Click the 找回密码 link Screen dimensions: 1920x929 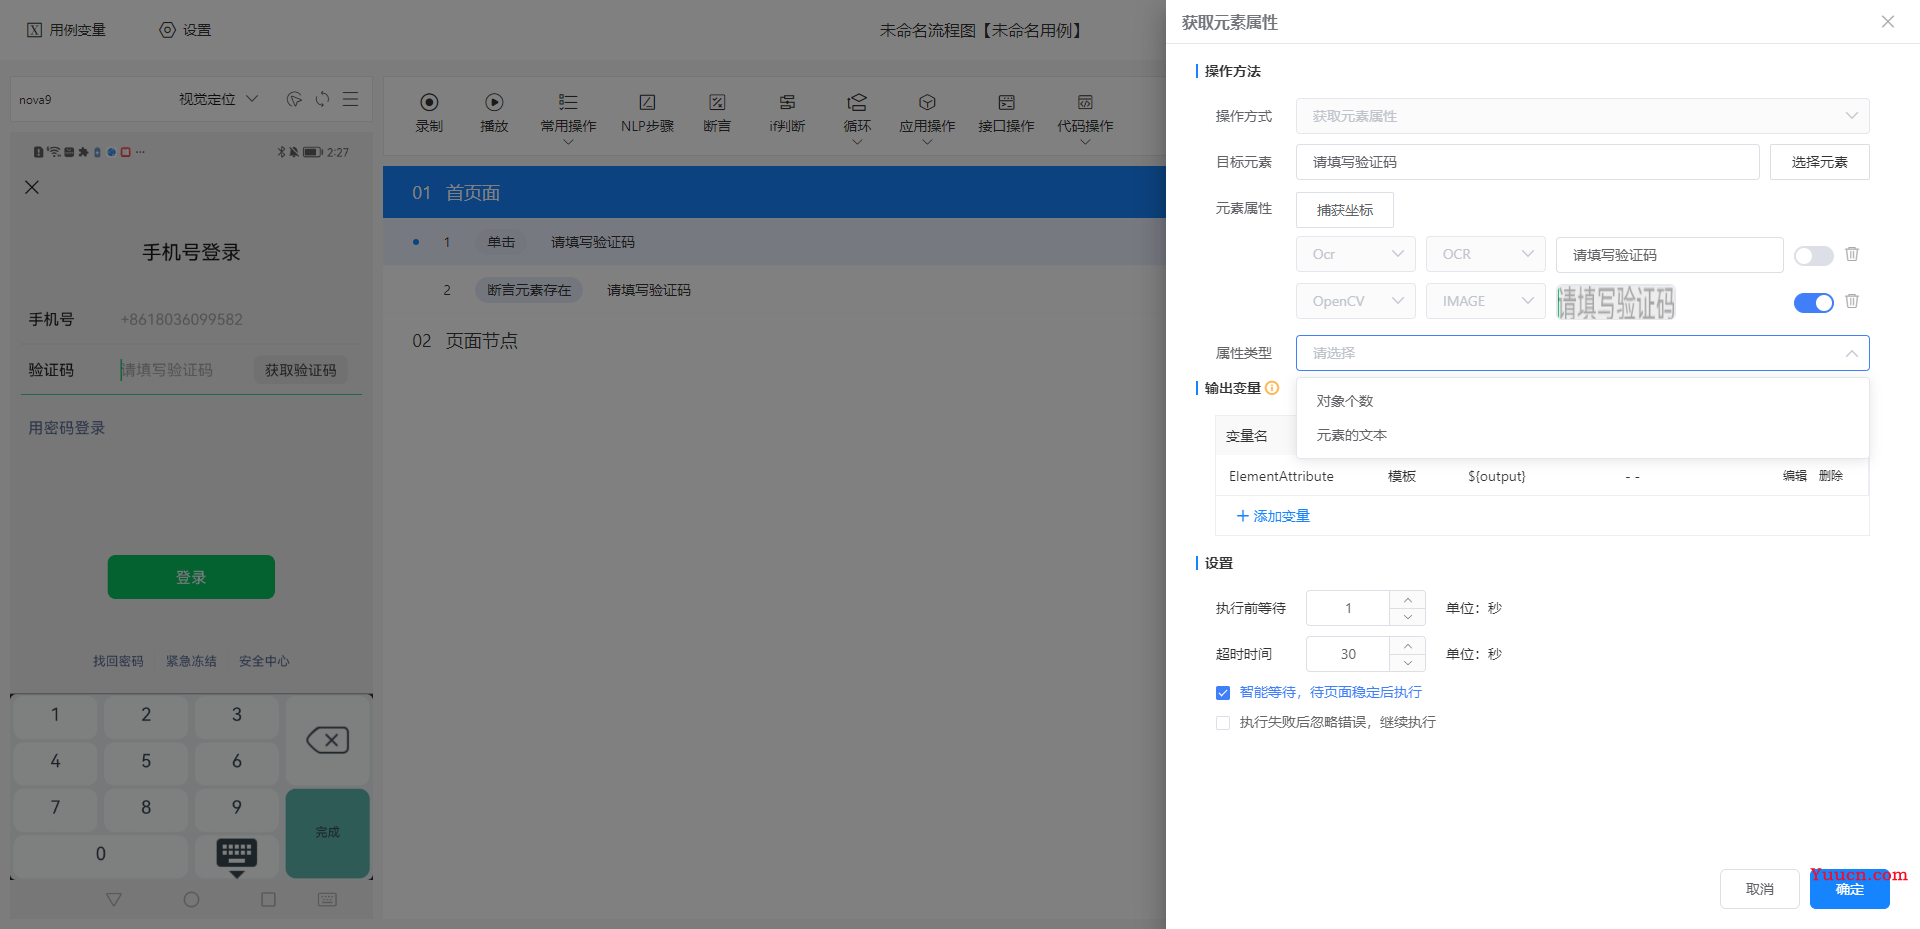click(x=118, y=661)
